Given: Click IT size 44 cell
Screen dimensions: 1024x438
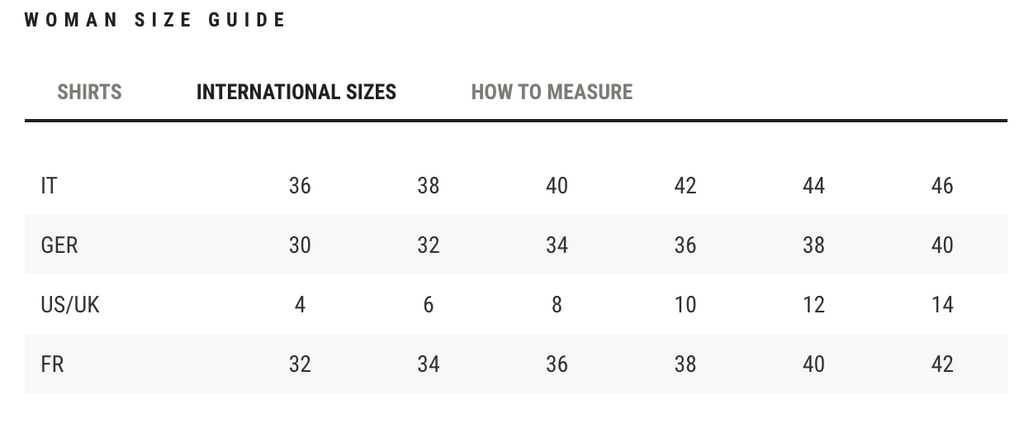Looking at the screenshot, I should point(814,186).
